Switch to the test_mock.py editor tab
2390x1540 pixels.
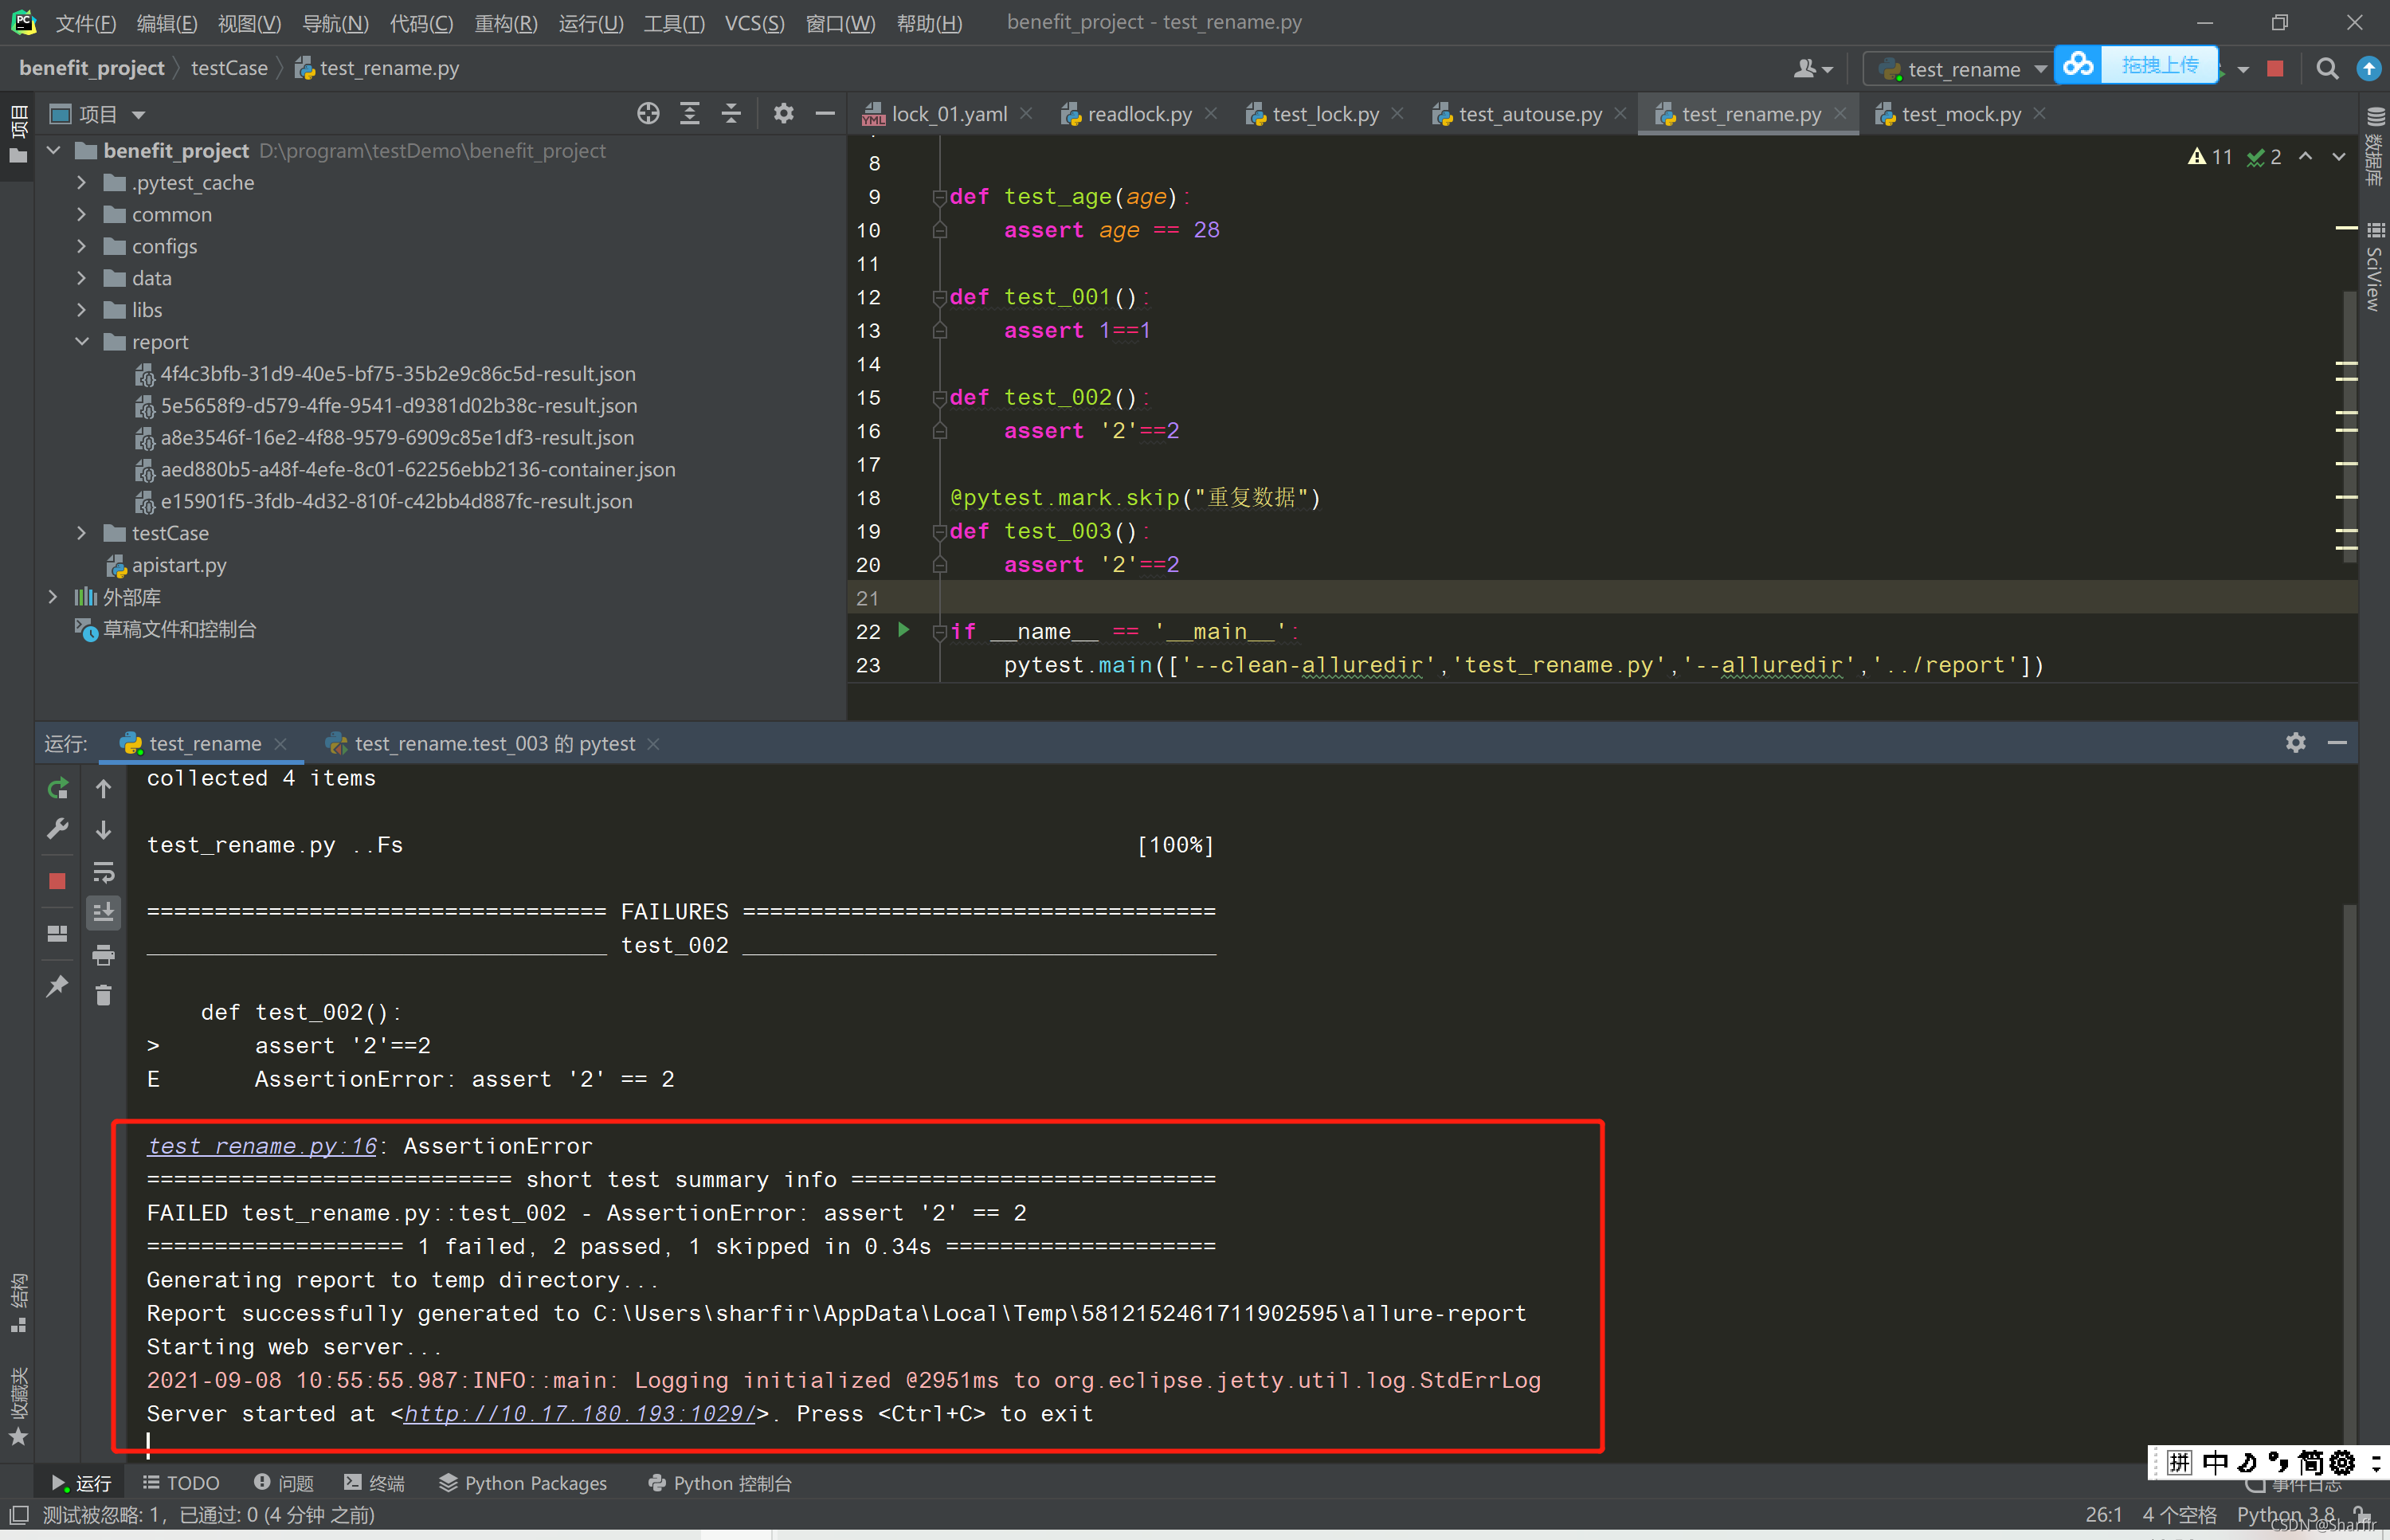pos(1960,114)
